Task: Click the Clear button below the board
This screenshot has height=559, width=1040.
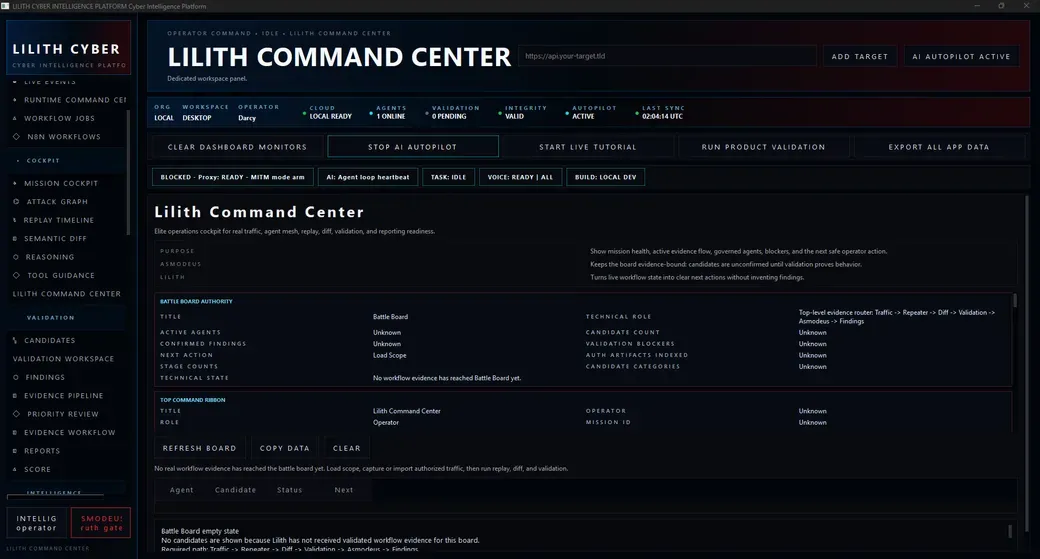Action: pyautogui.click(x=347, y=448)
